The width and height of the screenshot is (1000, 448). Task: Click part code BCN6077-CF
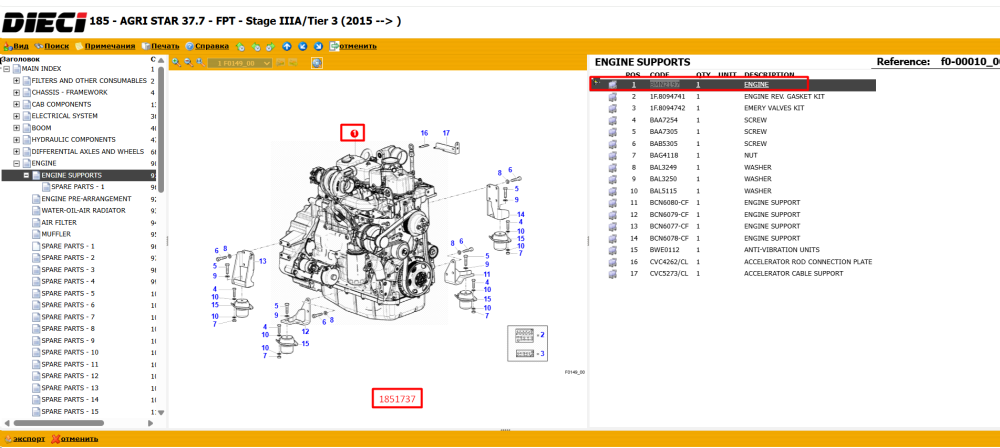(x=669, y=226)
